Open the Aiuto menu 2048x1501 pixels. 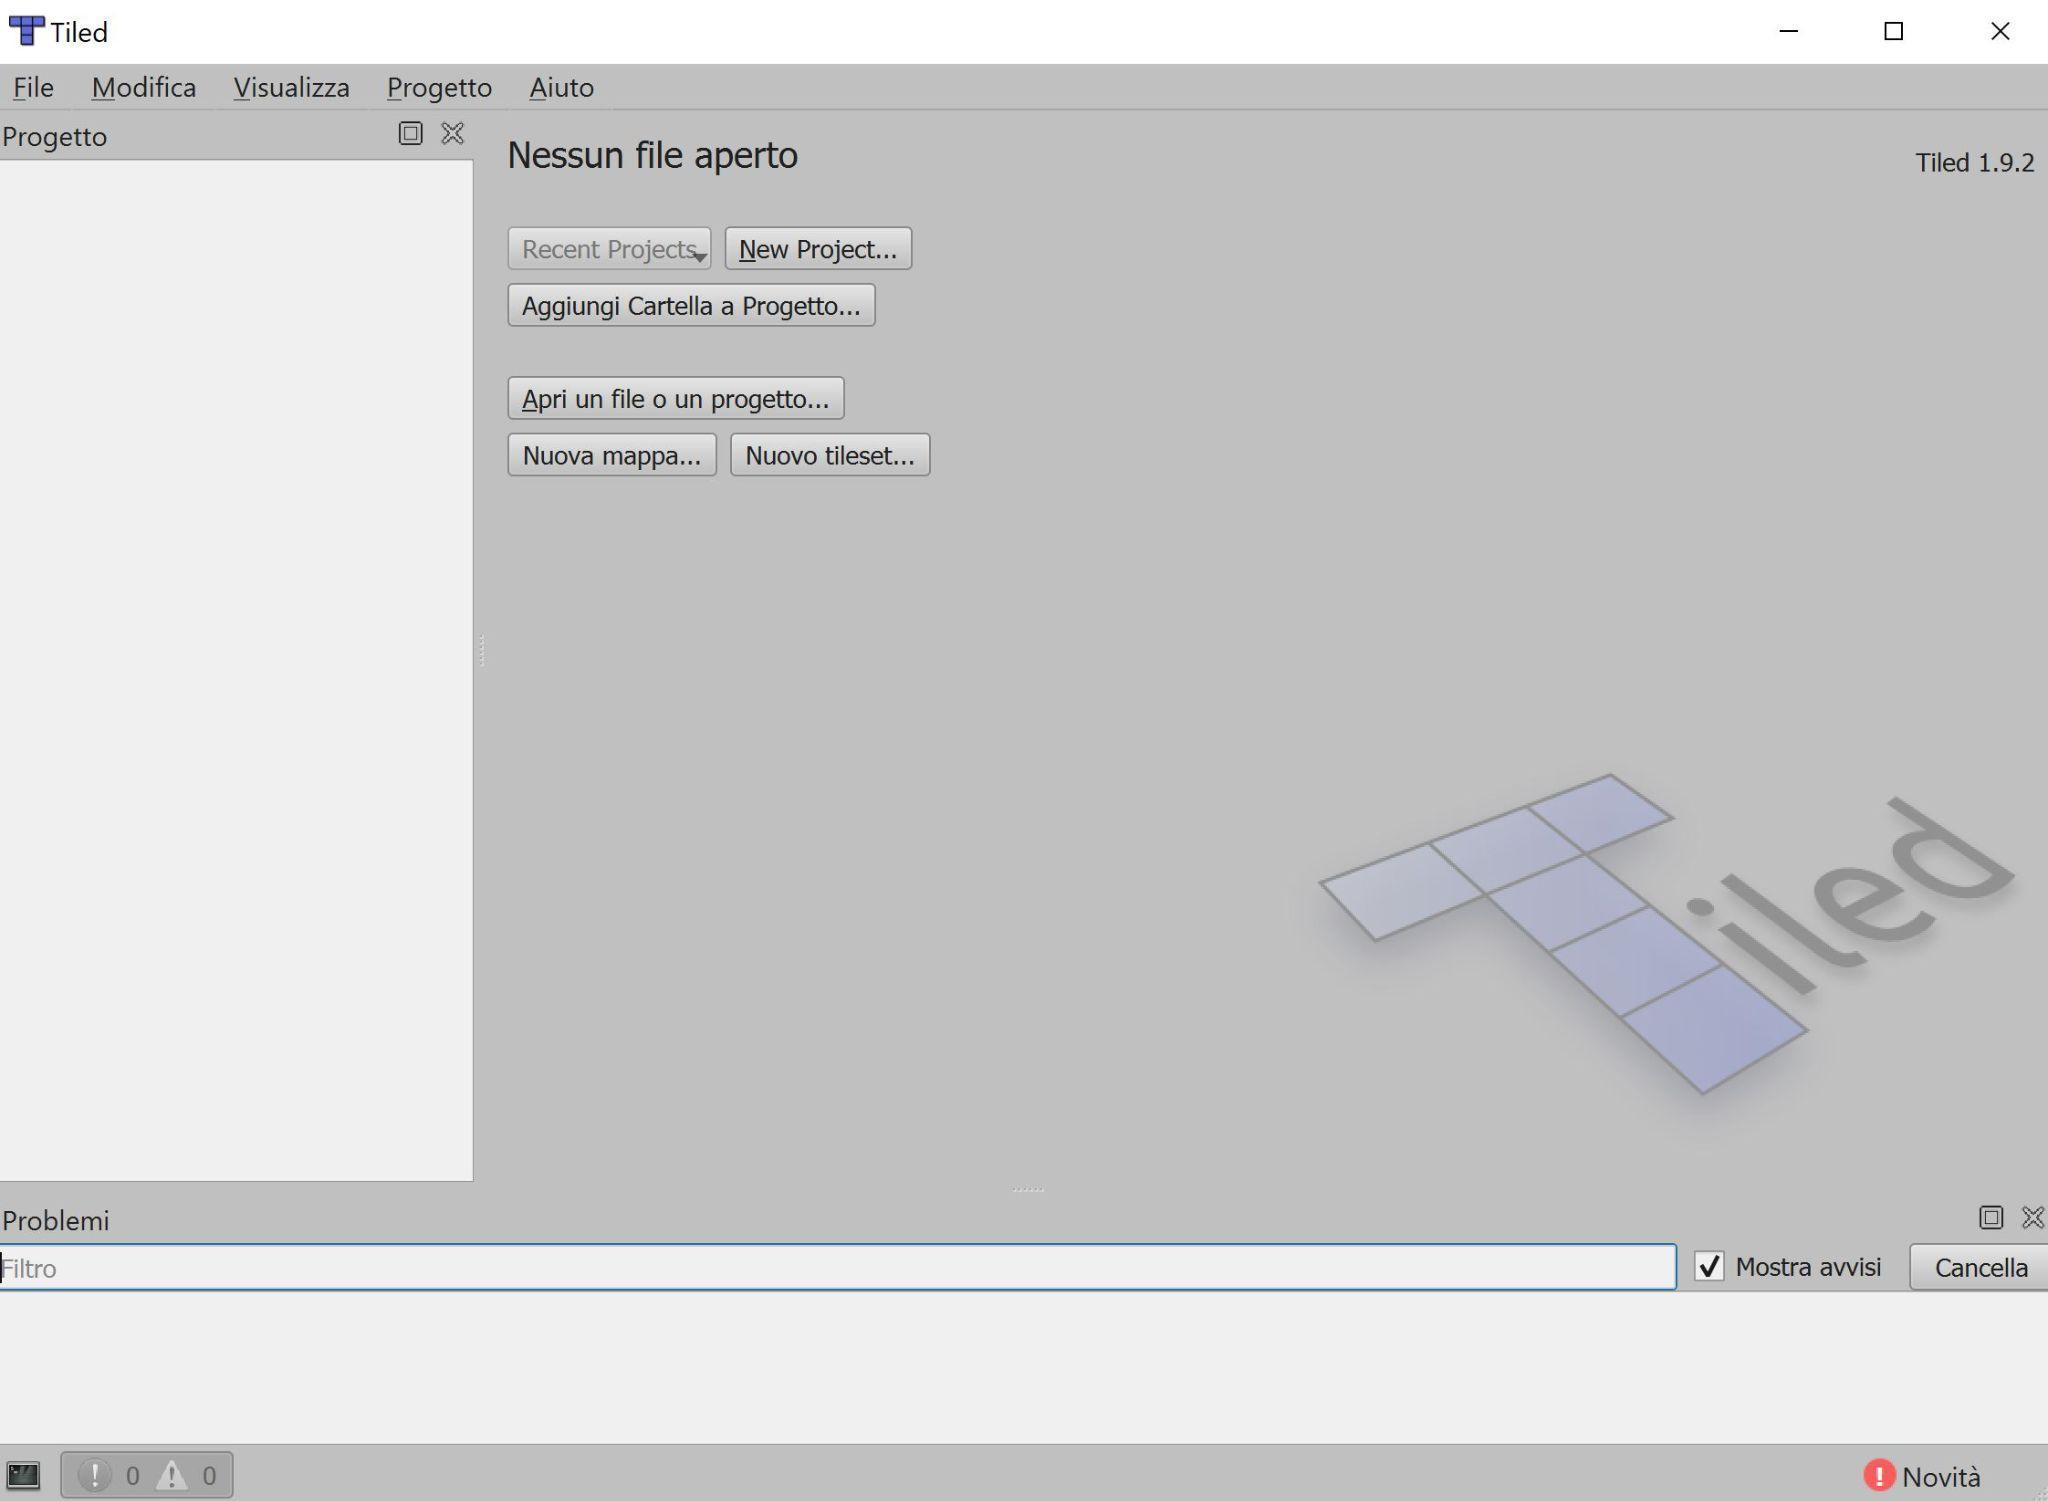coord(561,87)
